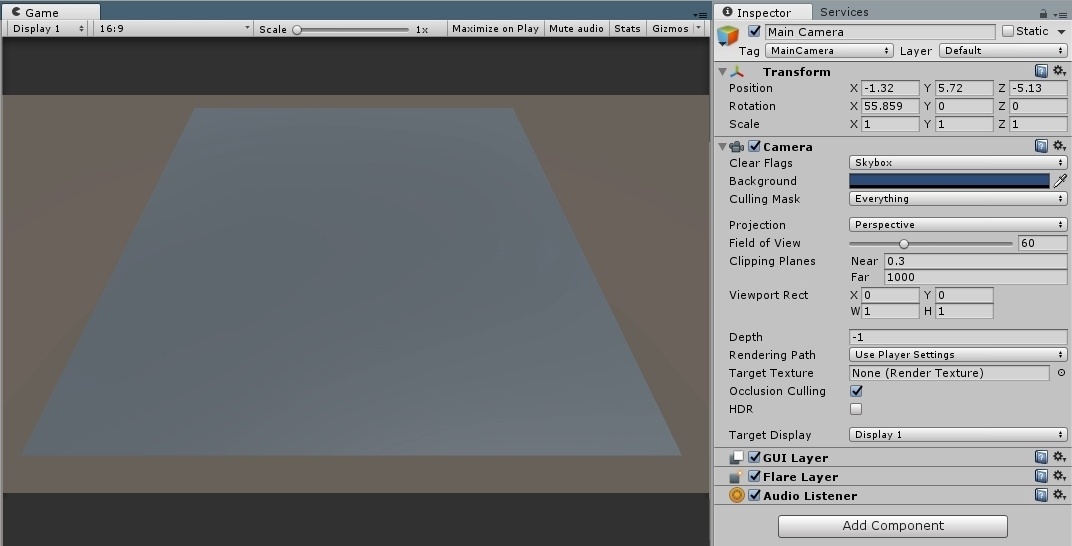Open the Audio Listener gear menu
This screenshot has height=546, width=1072.
[x=1059, y=495]
